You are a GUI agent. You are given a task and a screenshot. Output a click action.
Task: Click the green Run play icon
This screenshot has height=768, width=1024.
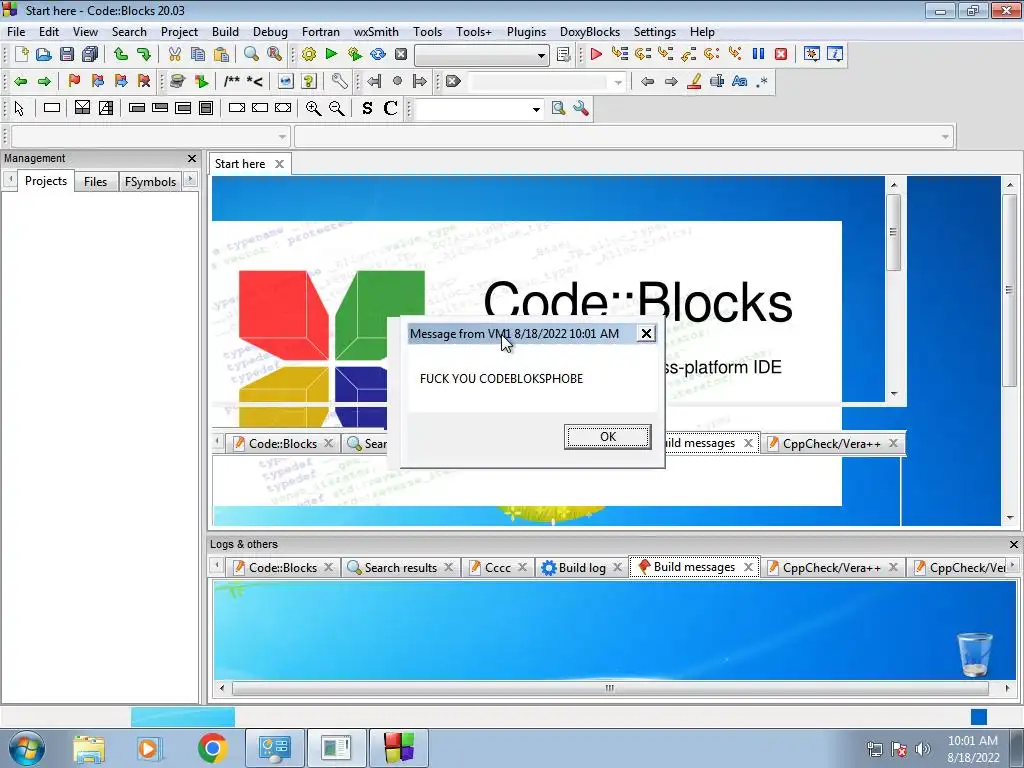(x=331, y=54)
